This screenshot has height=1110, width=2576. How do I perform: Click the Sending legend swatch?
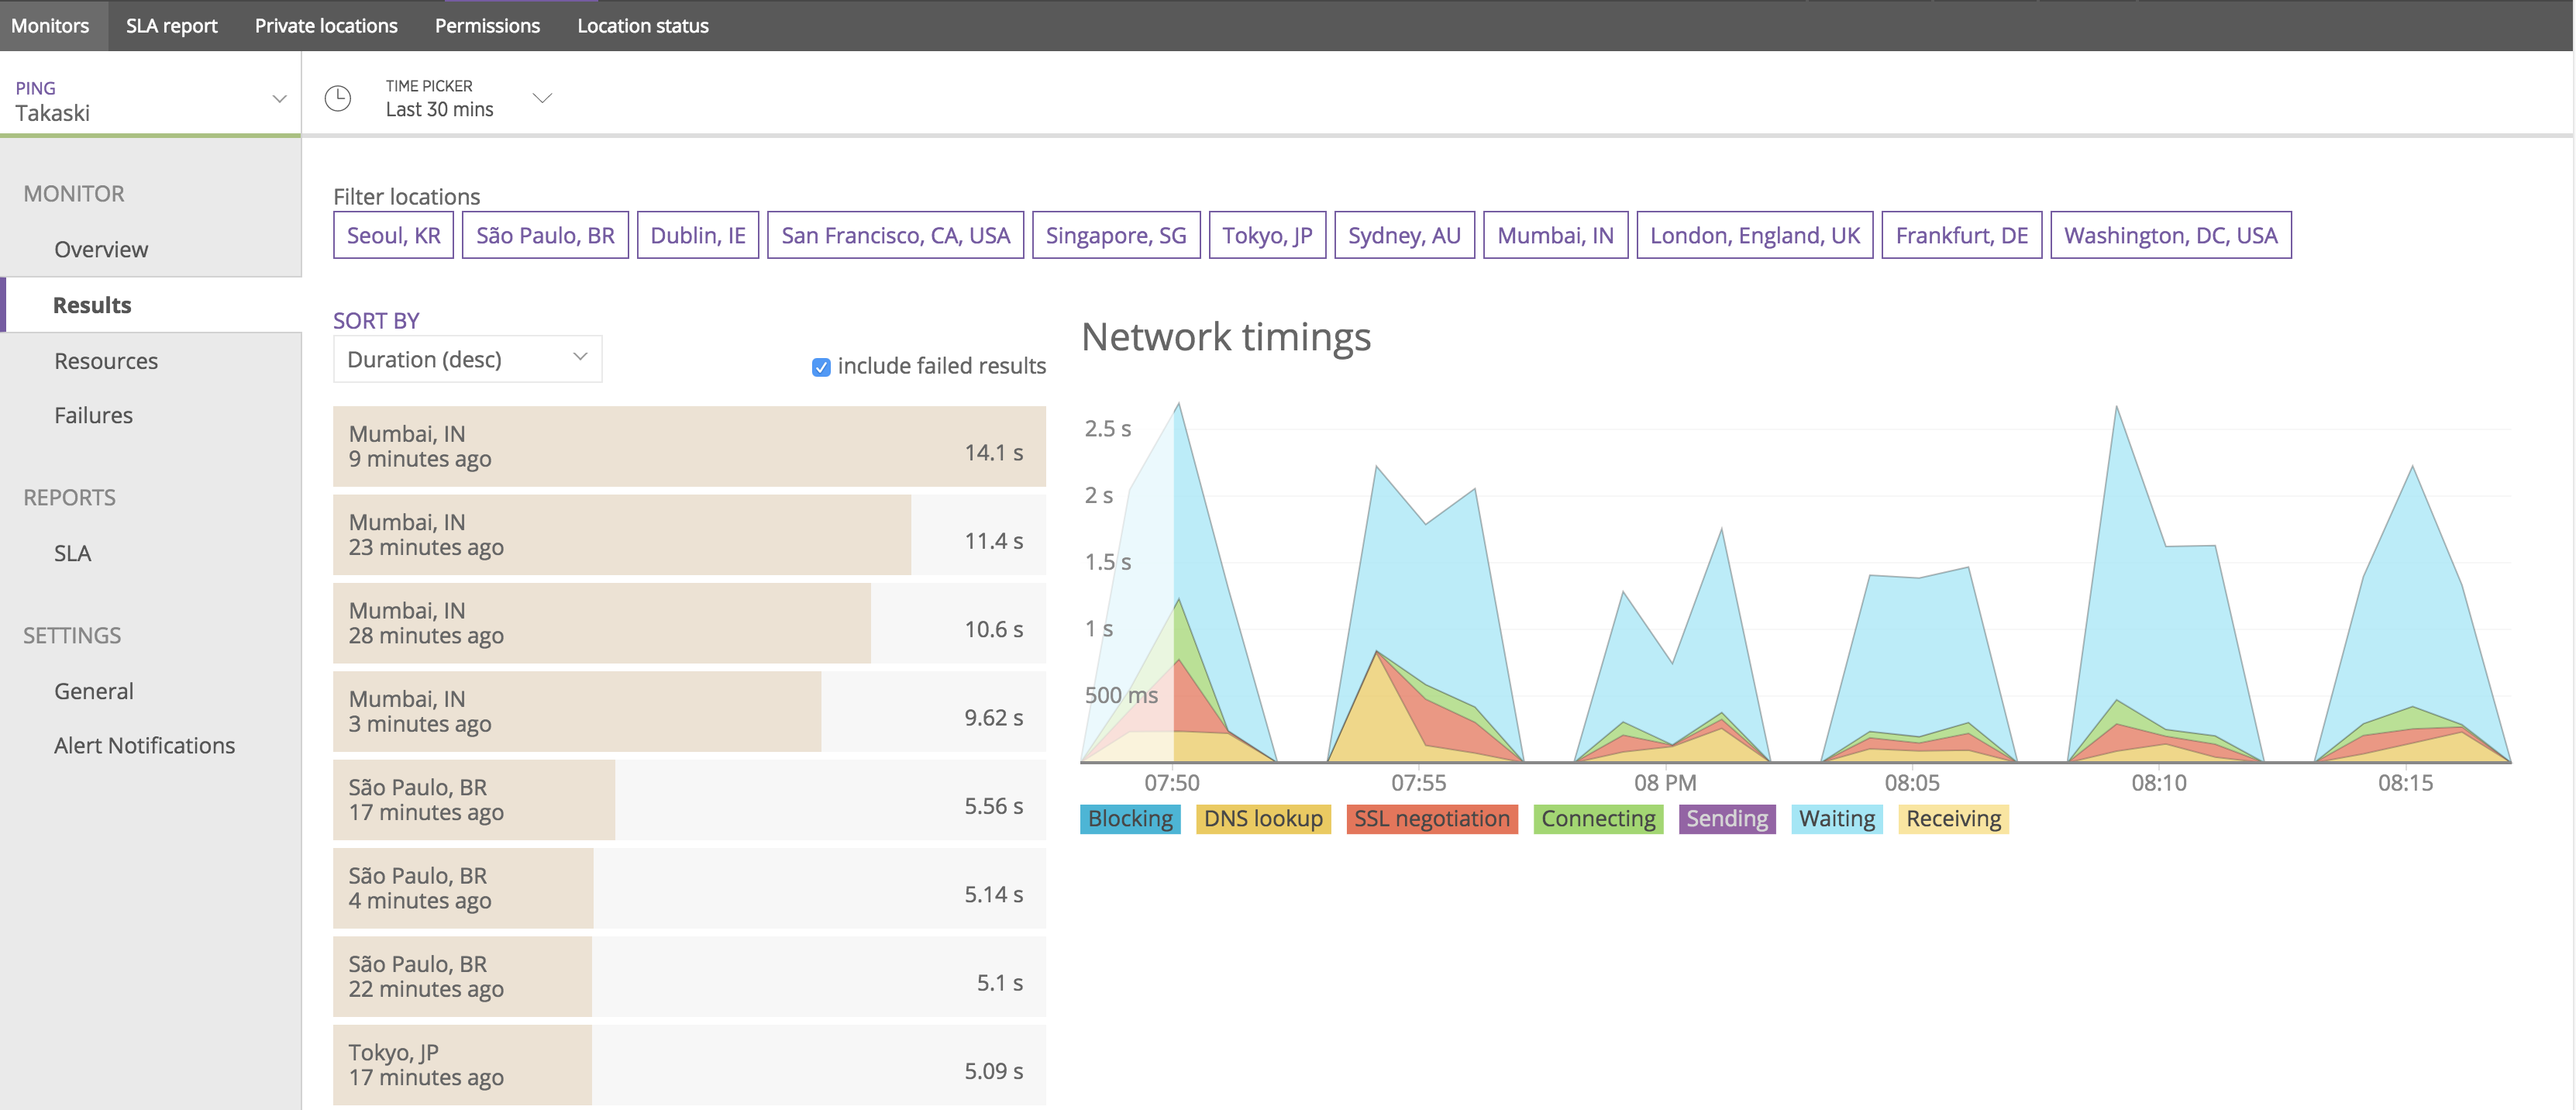pyautogui.click(x=1727, y=819)
